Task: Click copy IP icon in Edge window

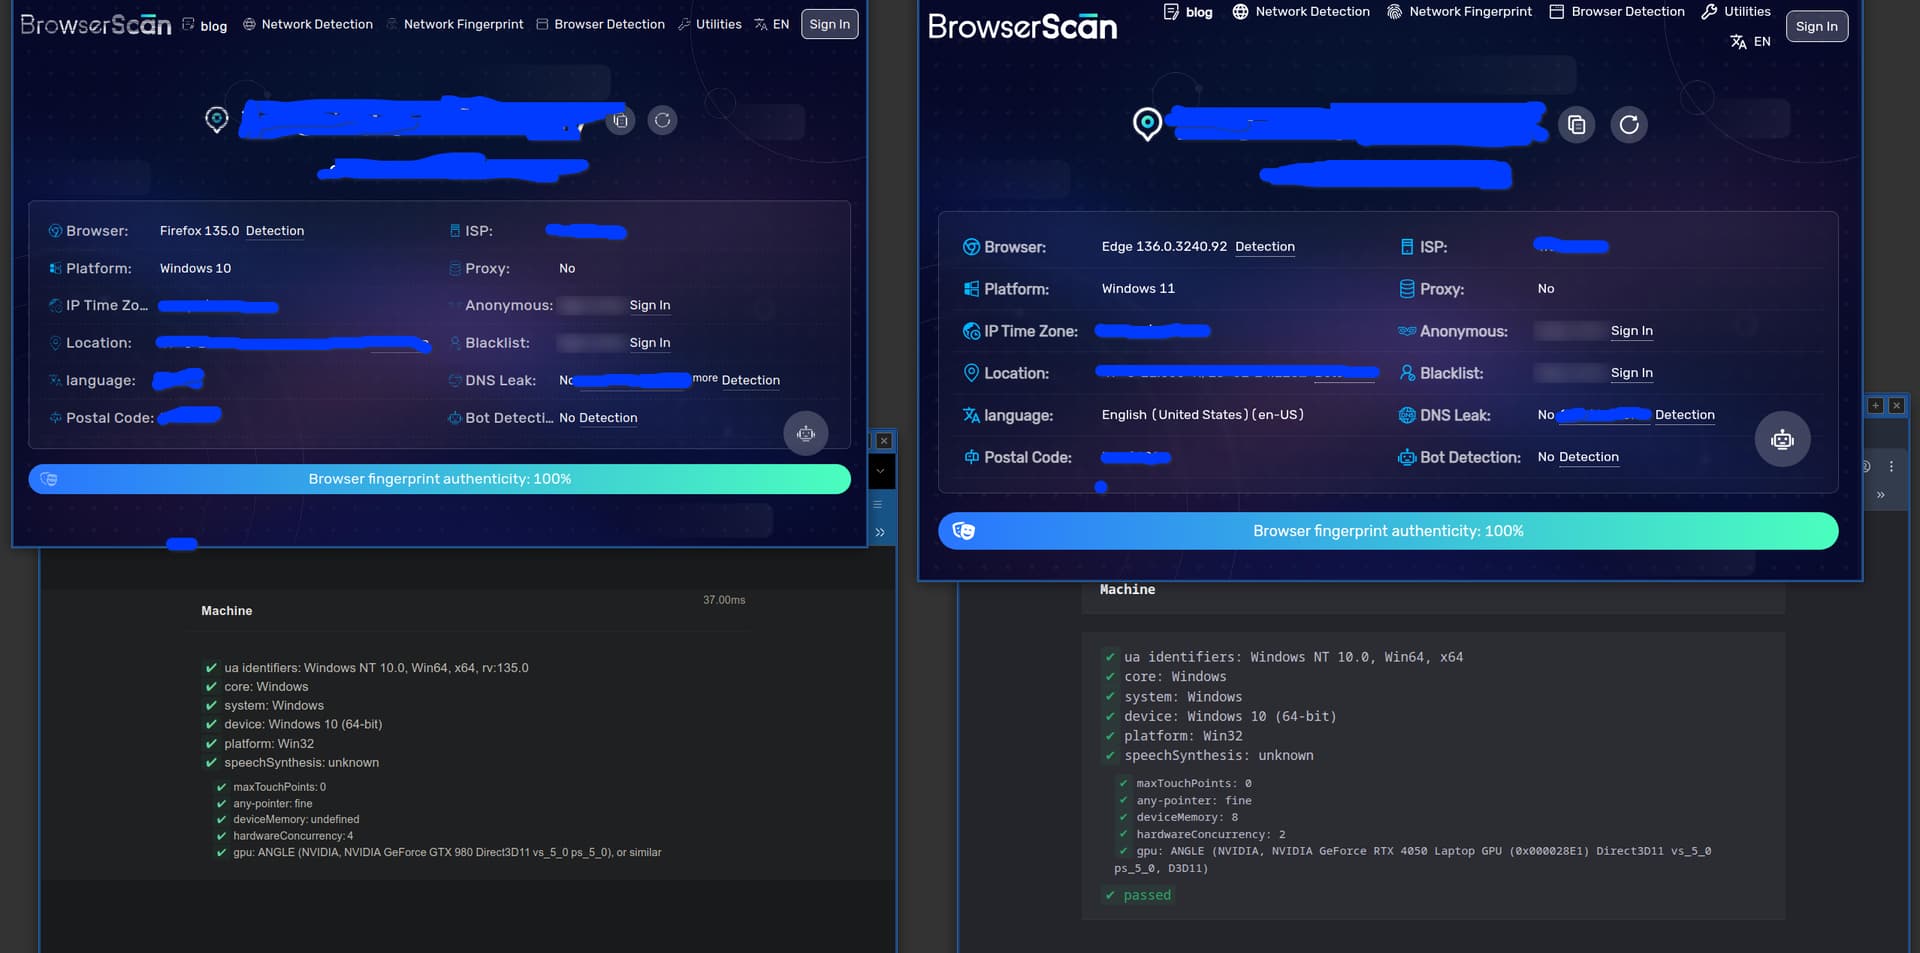Action: (1576, 125)
